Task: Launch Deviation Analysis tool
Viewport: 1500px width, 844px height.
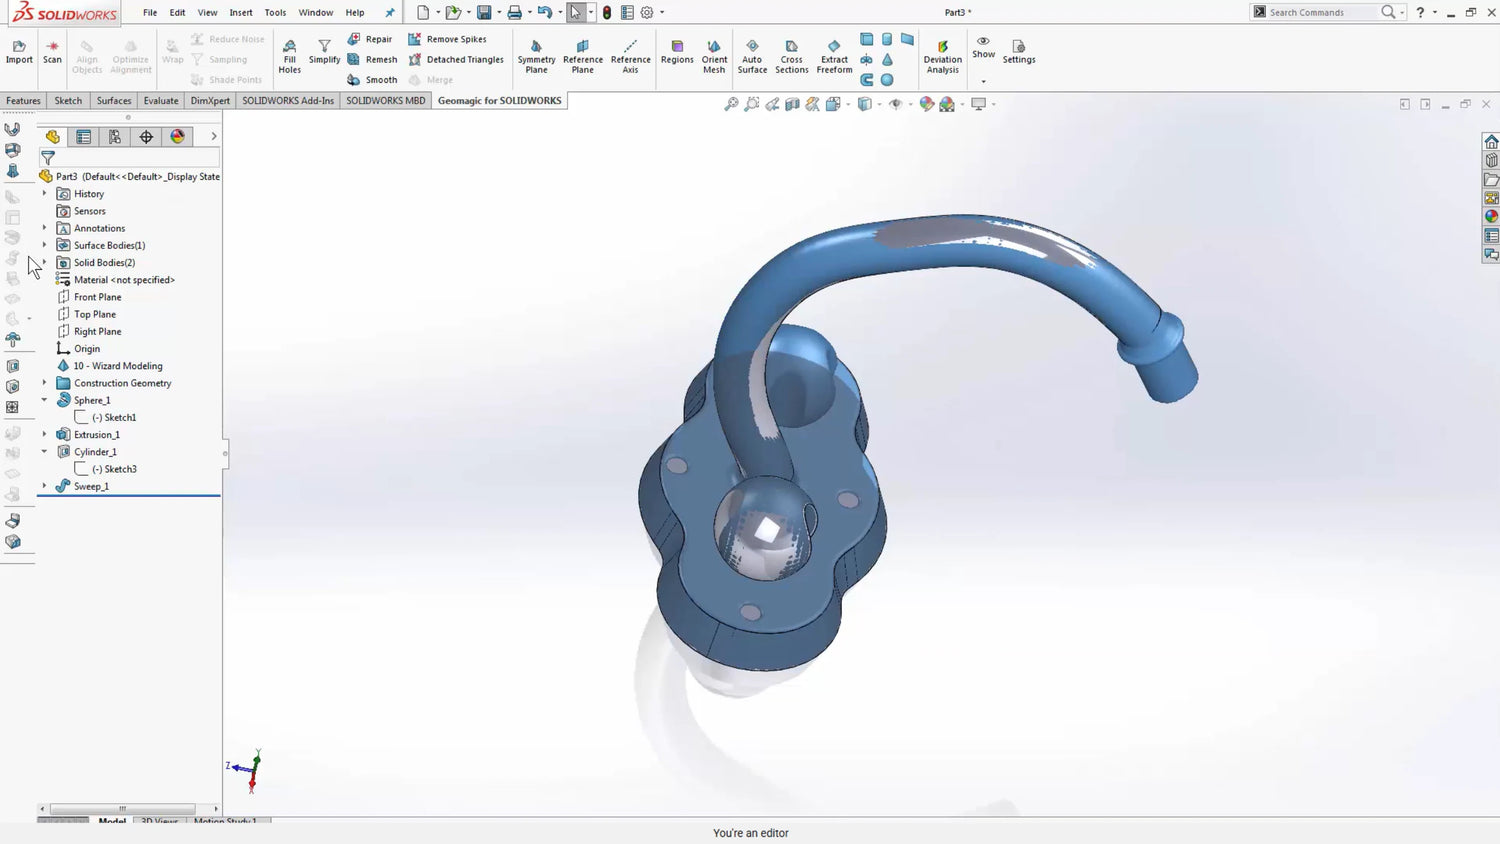Action: point(942,56)
